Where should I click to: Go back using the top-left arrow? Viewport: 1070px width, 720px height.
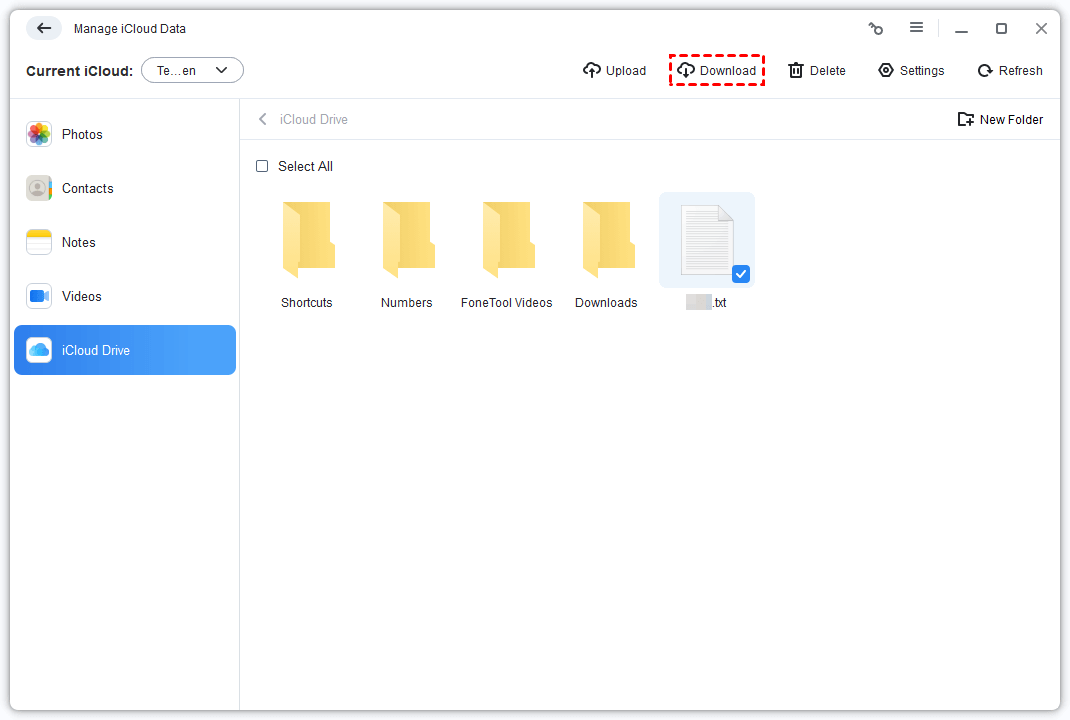coord(44,28)
